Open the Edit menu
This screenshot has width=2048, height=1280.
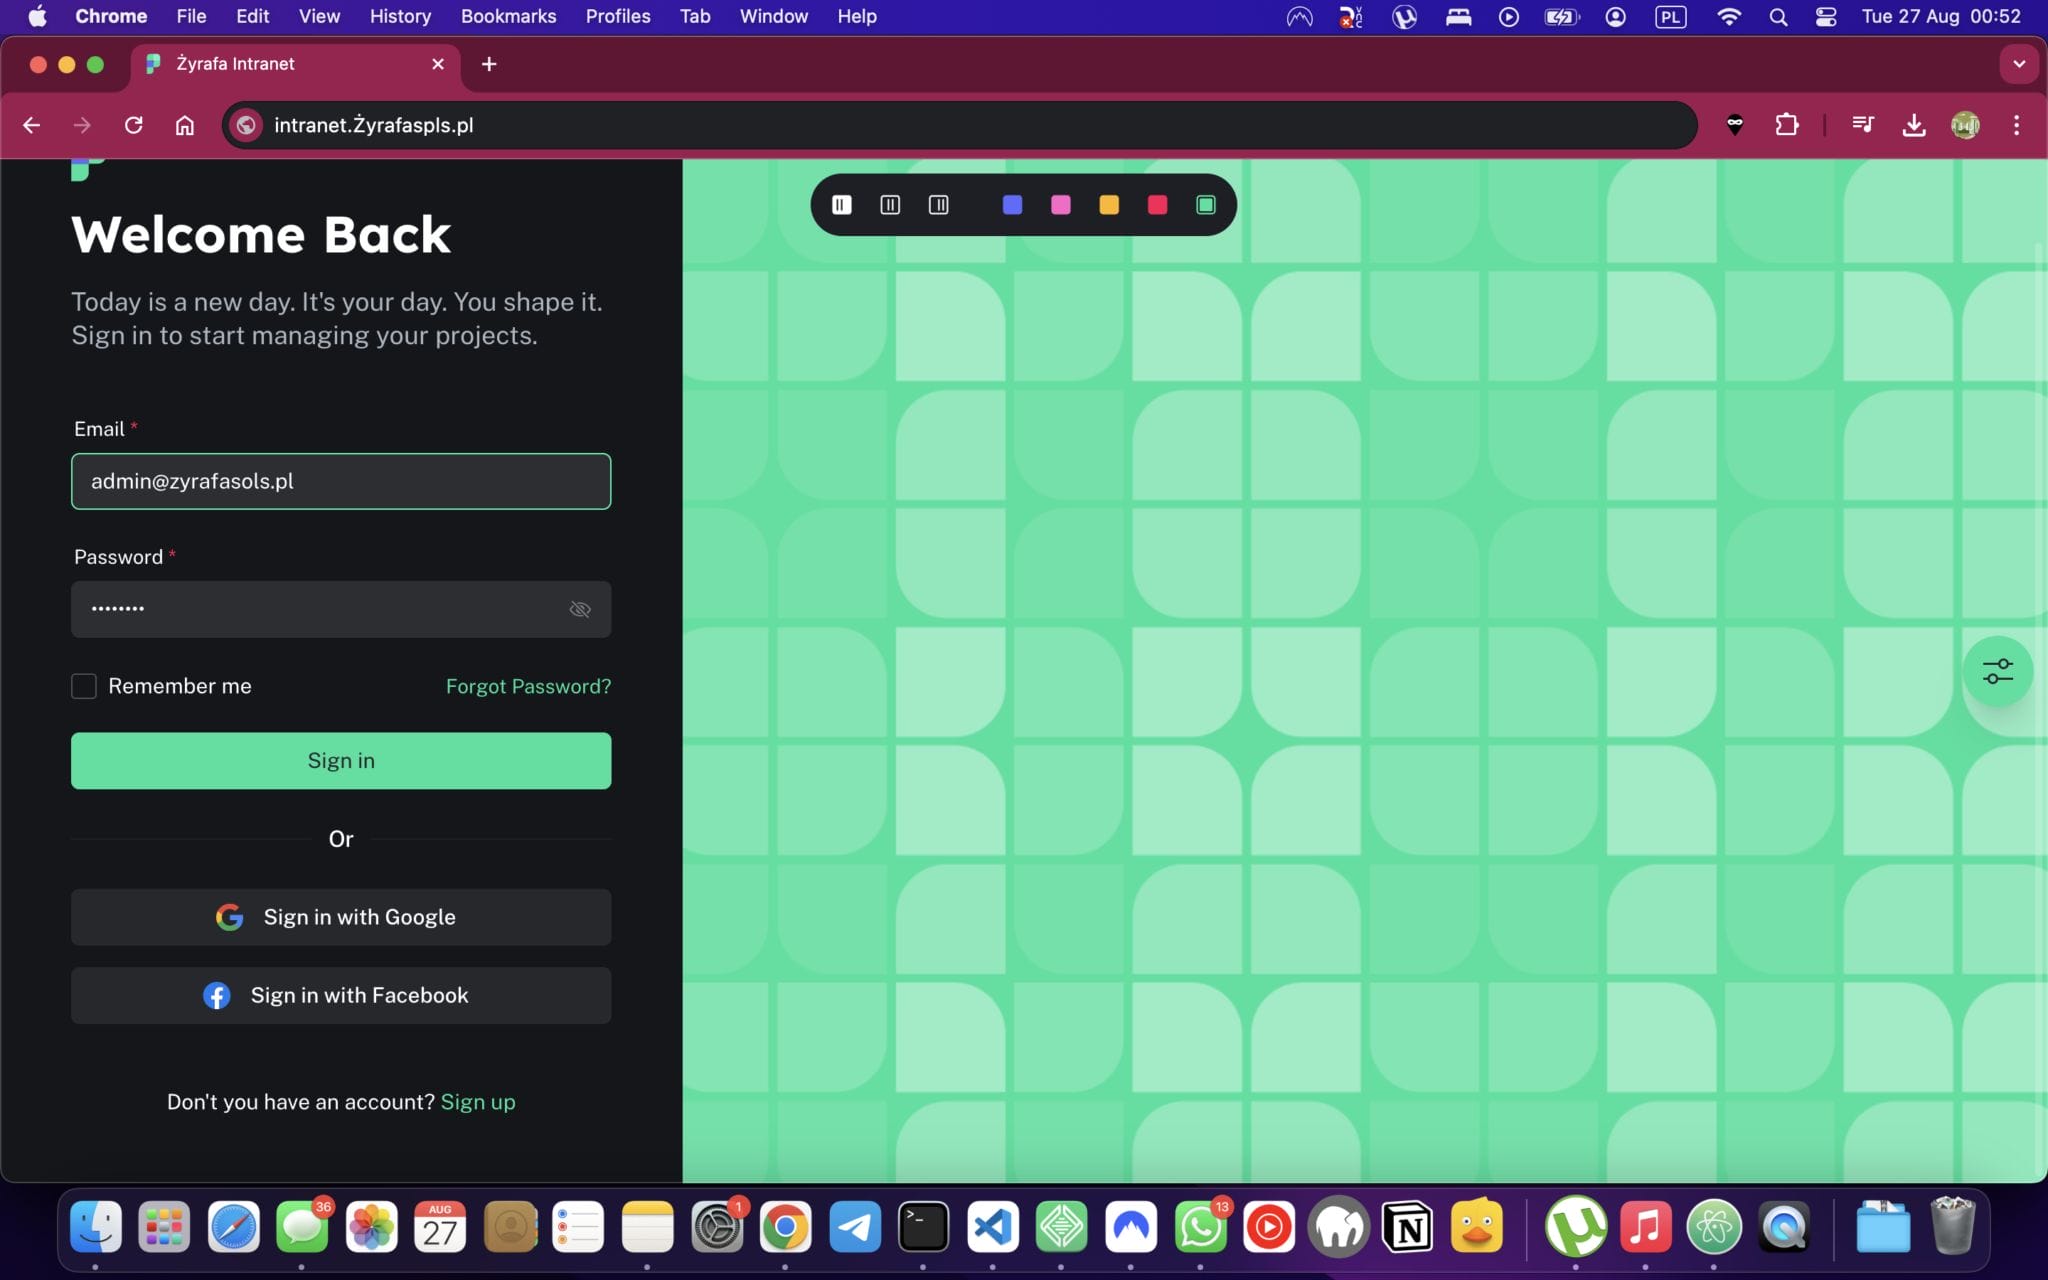tap(252, 16)
